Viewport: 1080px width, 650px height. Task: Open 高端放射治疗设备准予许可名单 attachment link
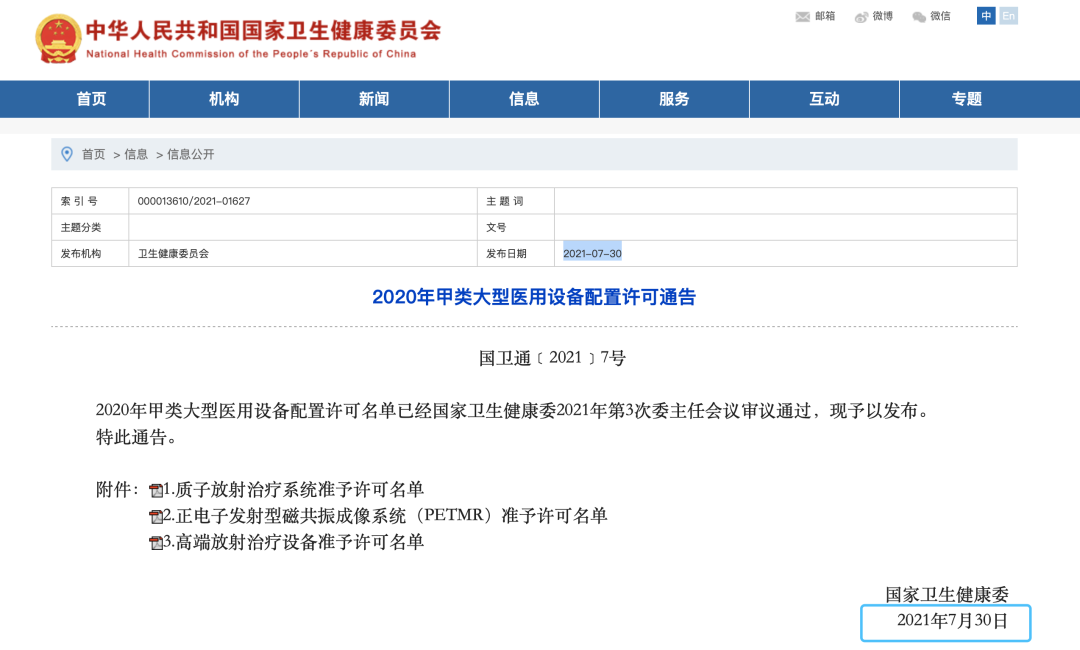click(x=298, y=542)
